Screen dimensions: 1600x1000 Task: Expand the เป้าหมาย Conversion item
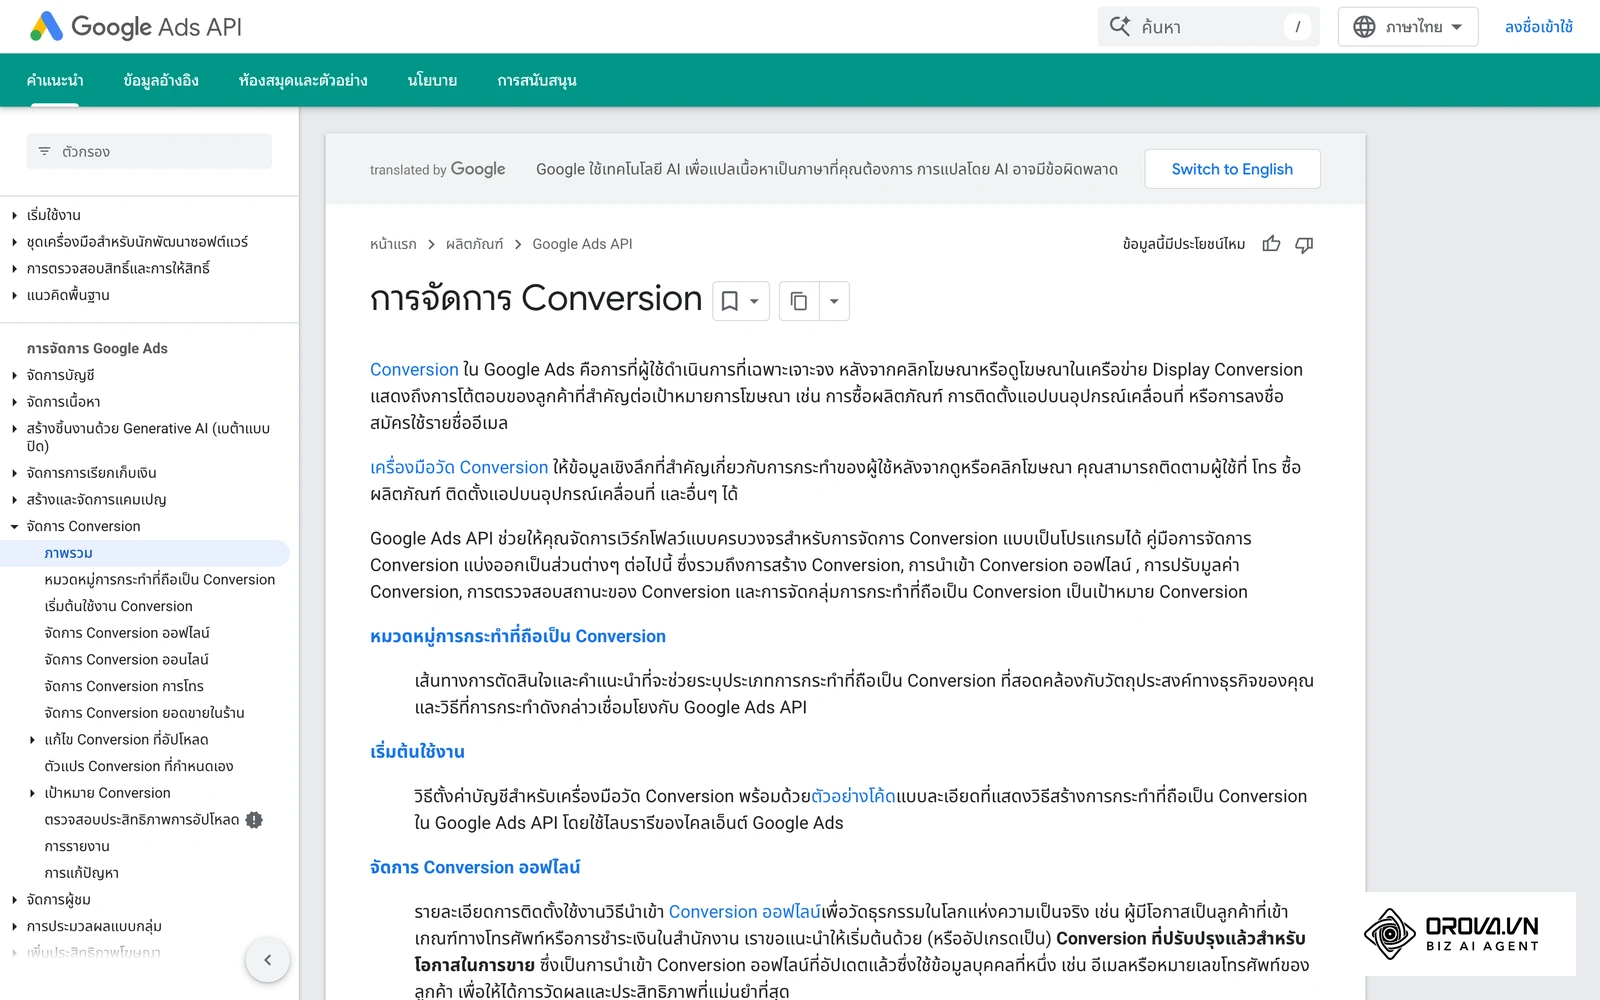pyautogui.click(x=32, y=793)
